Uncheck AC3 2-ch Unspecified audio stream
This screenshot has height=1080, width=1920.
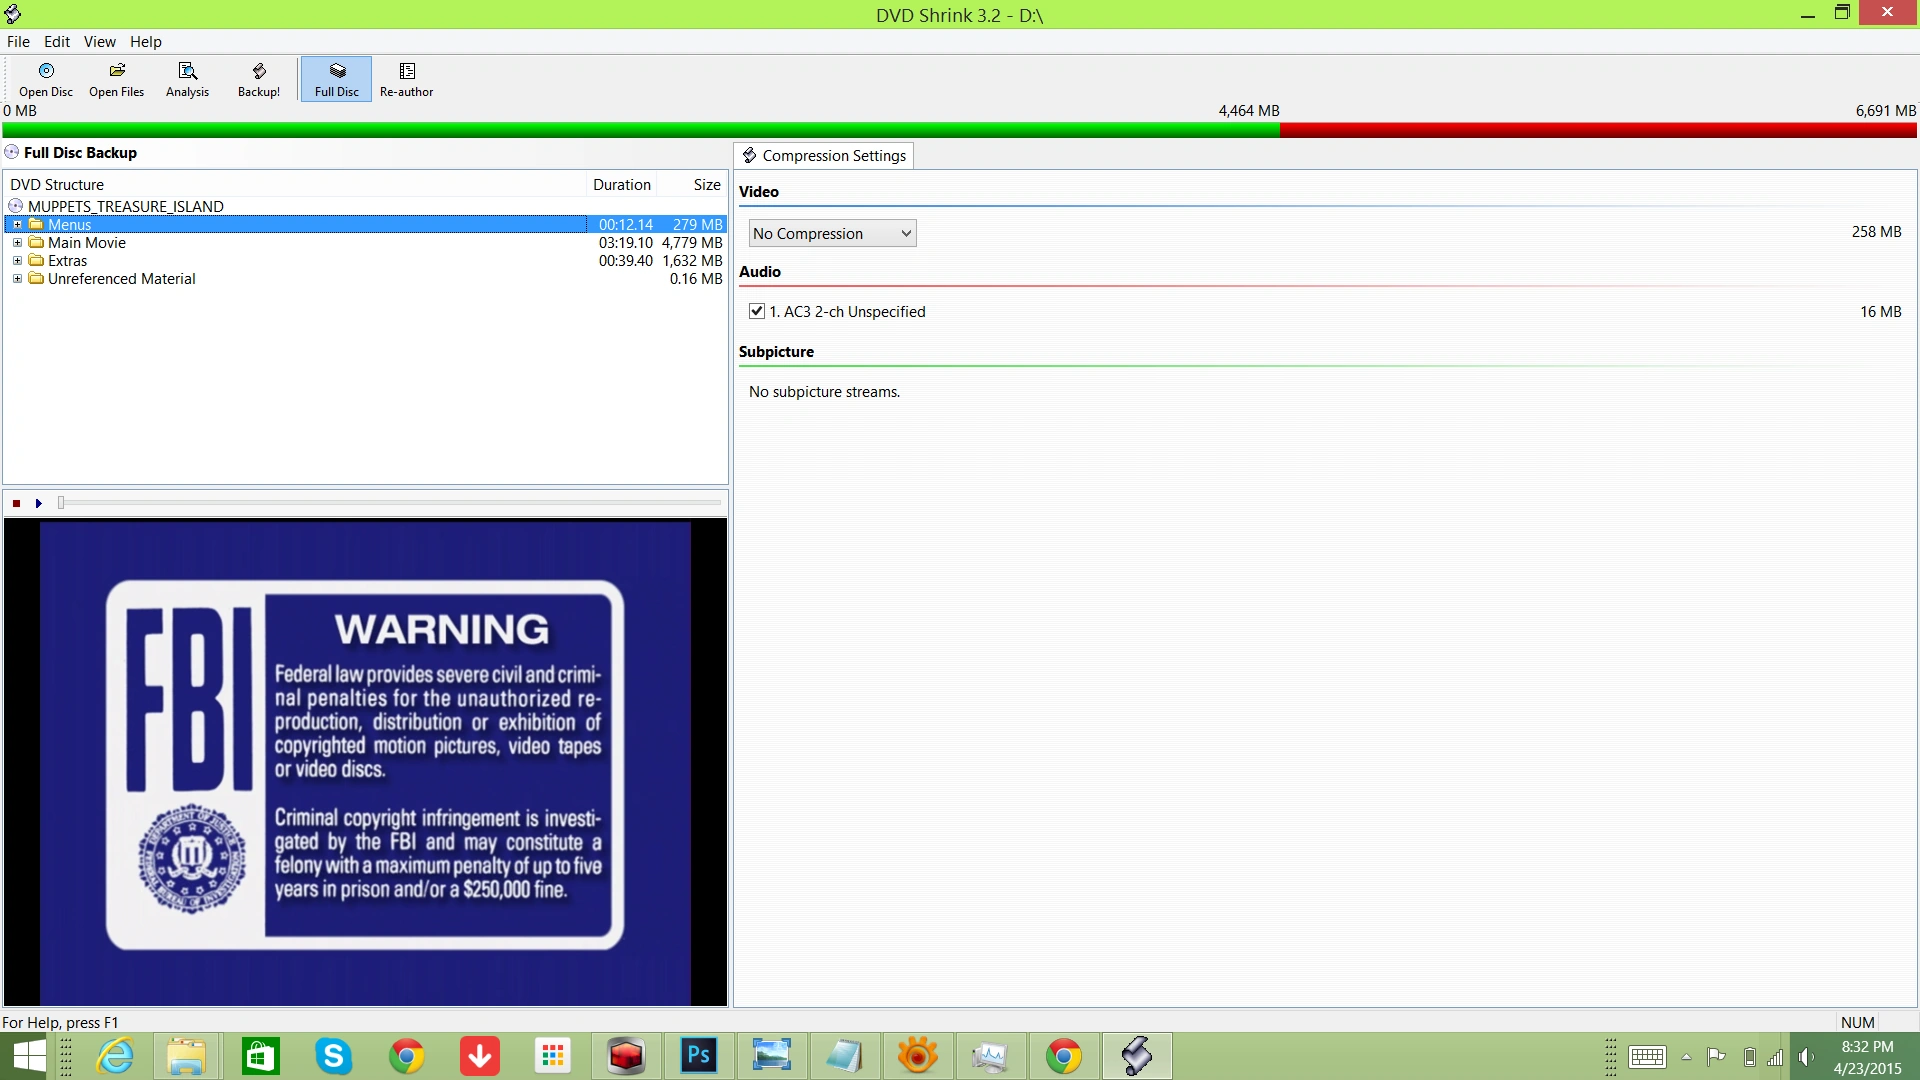757,311
